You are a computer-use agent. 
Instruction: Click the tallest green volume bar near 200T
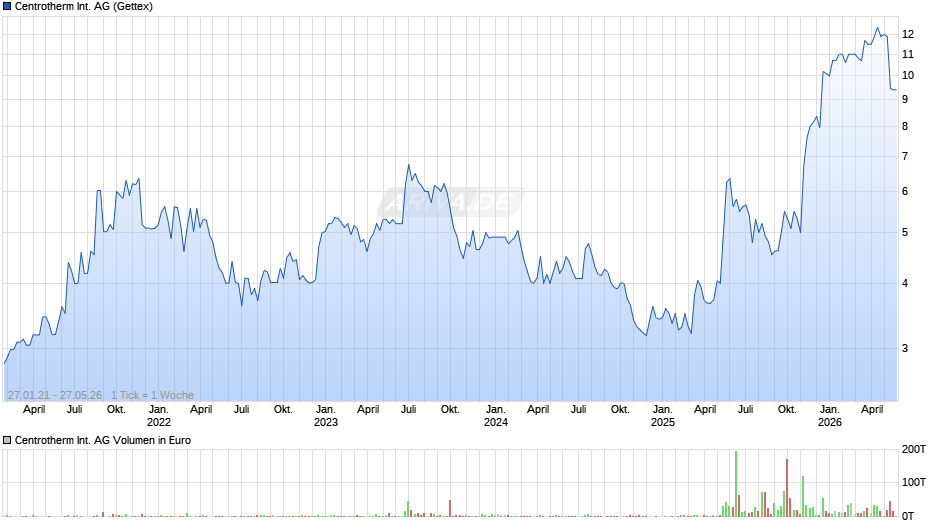point(736,484)
